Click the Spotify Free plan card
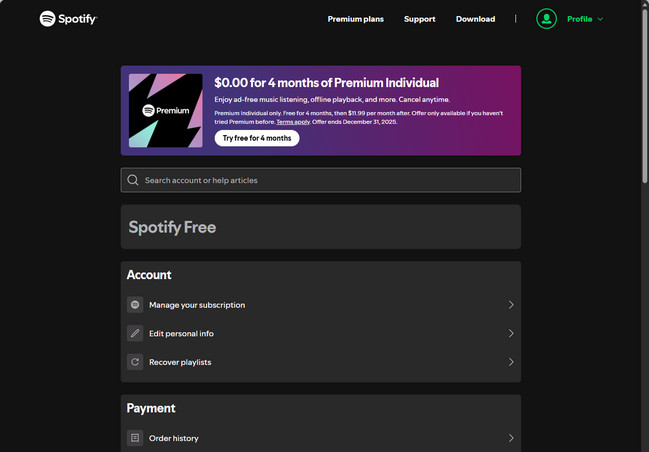This screenshot has width=649, height=452. 321,227
